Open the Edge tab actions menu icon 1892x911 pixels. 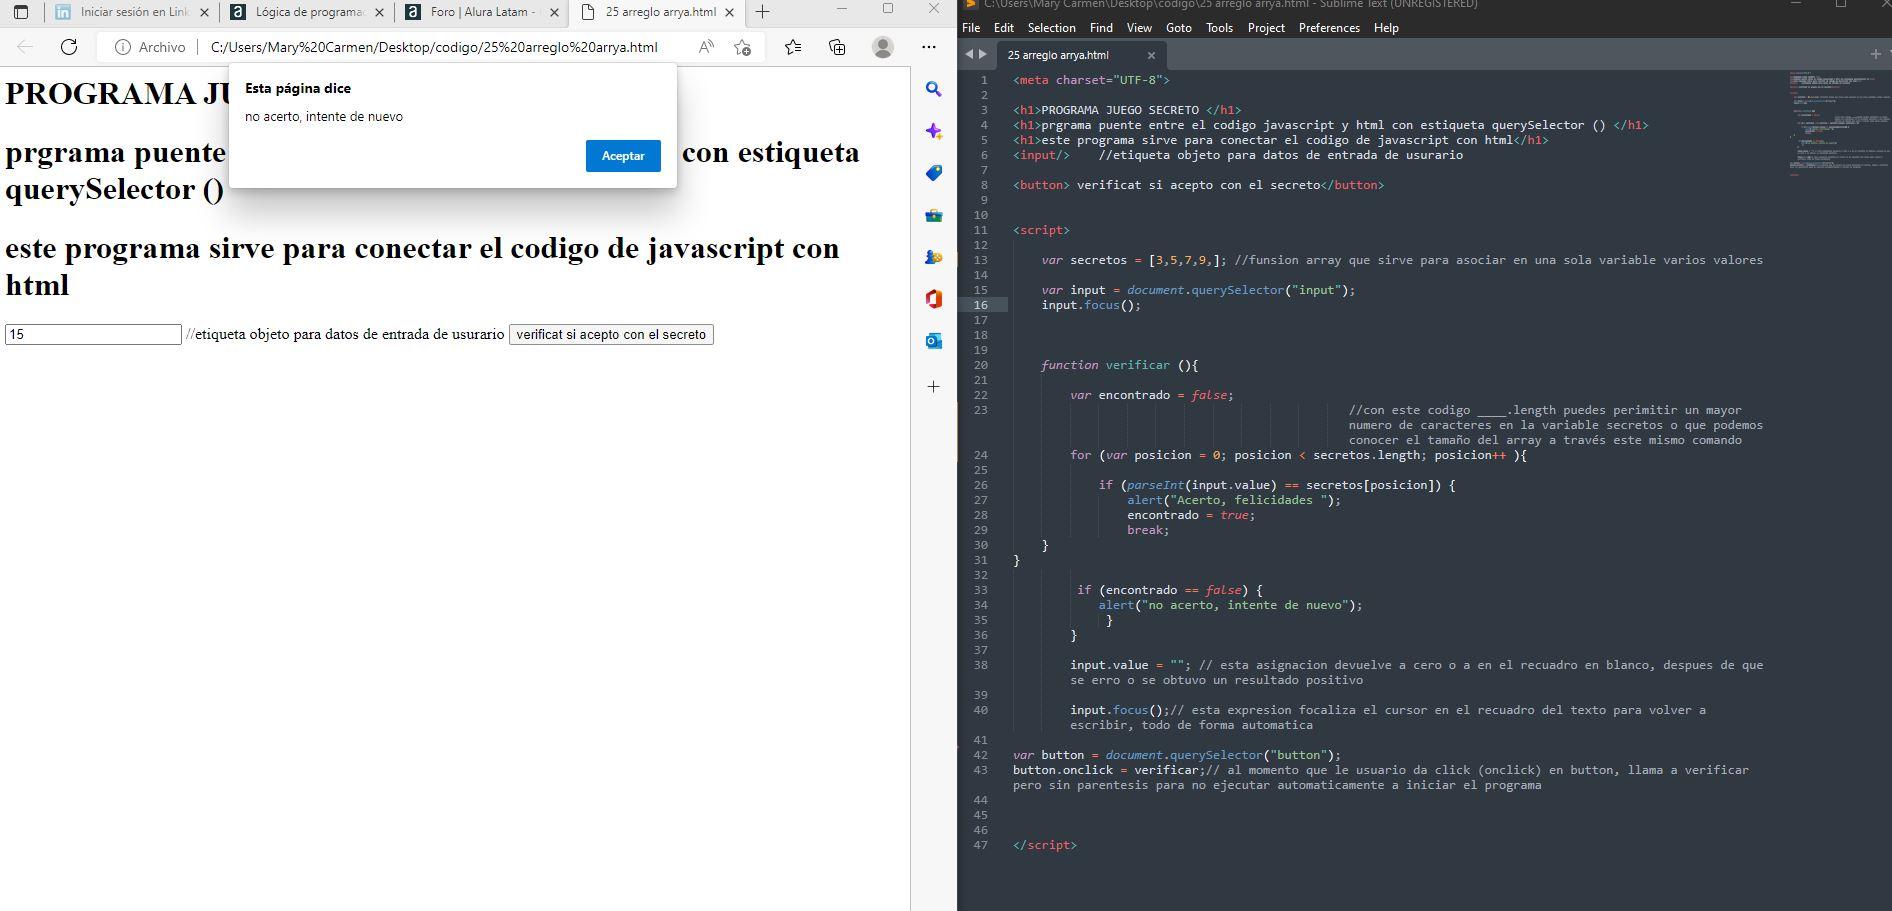[21, 12]
